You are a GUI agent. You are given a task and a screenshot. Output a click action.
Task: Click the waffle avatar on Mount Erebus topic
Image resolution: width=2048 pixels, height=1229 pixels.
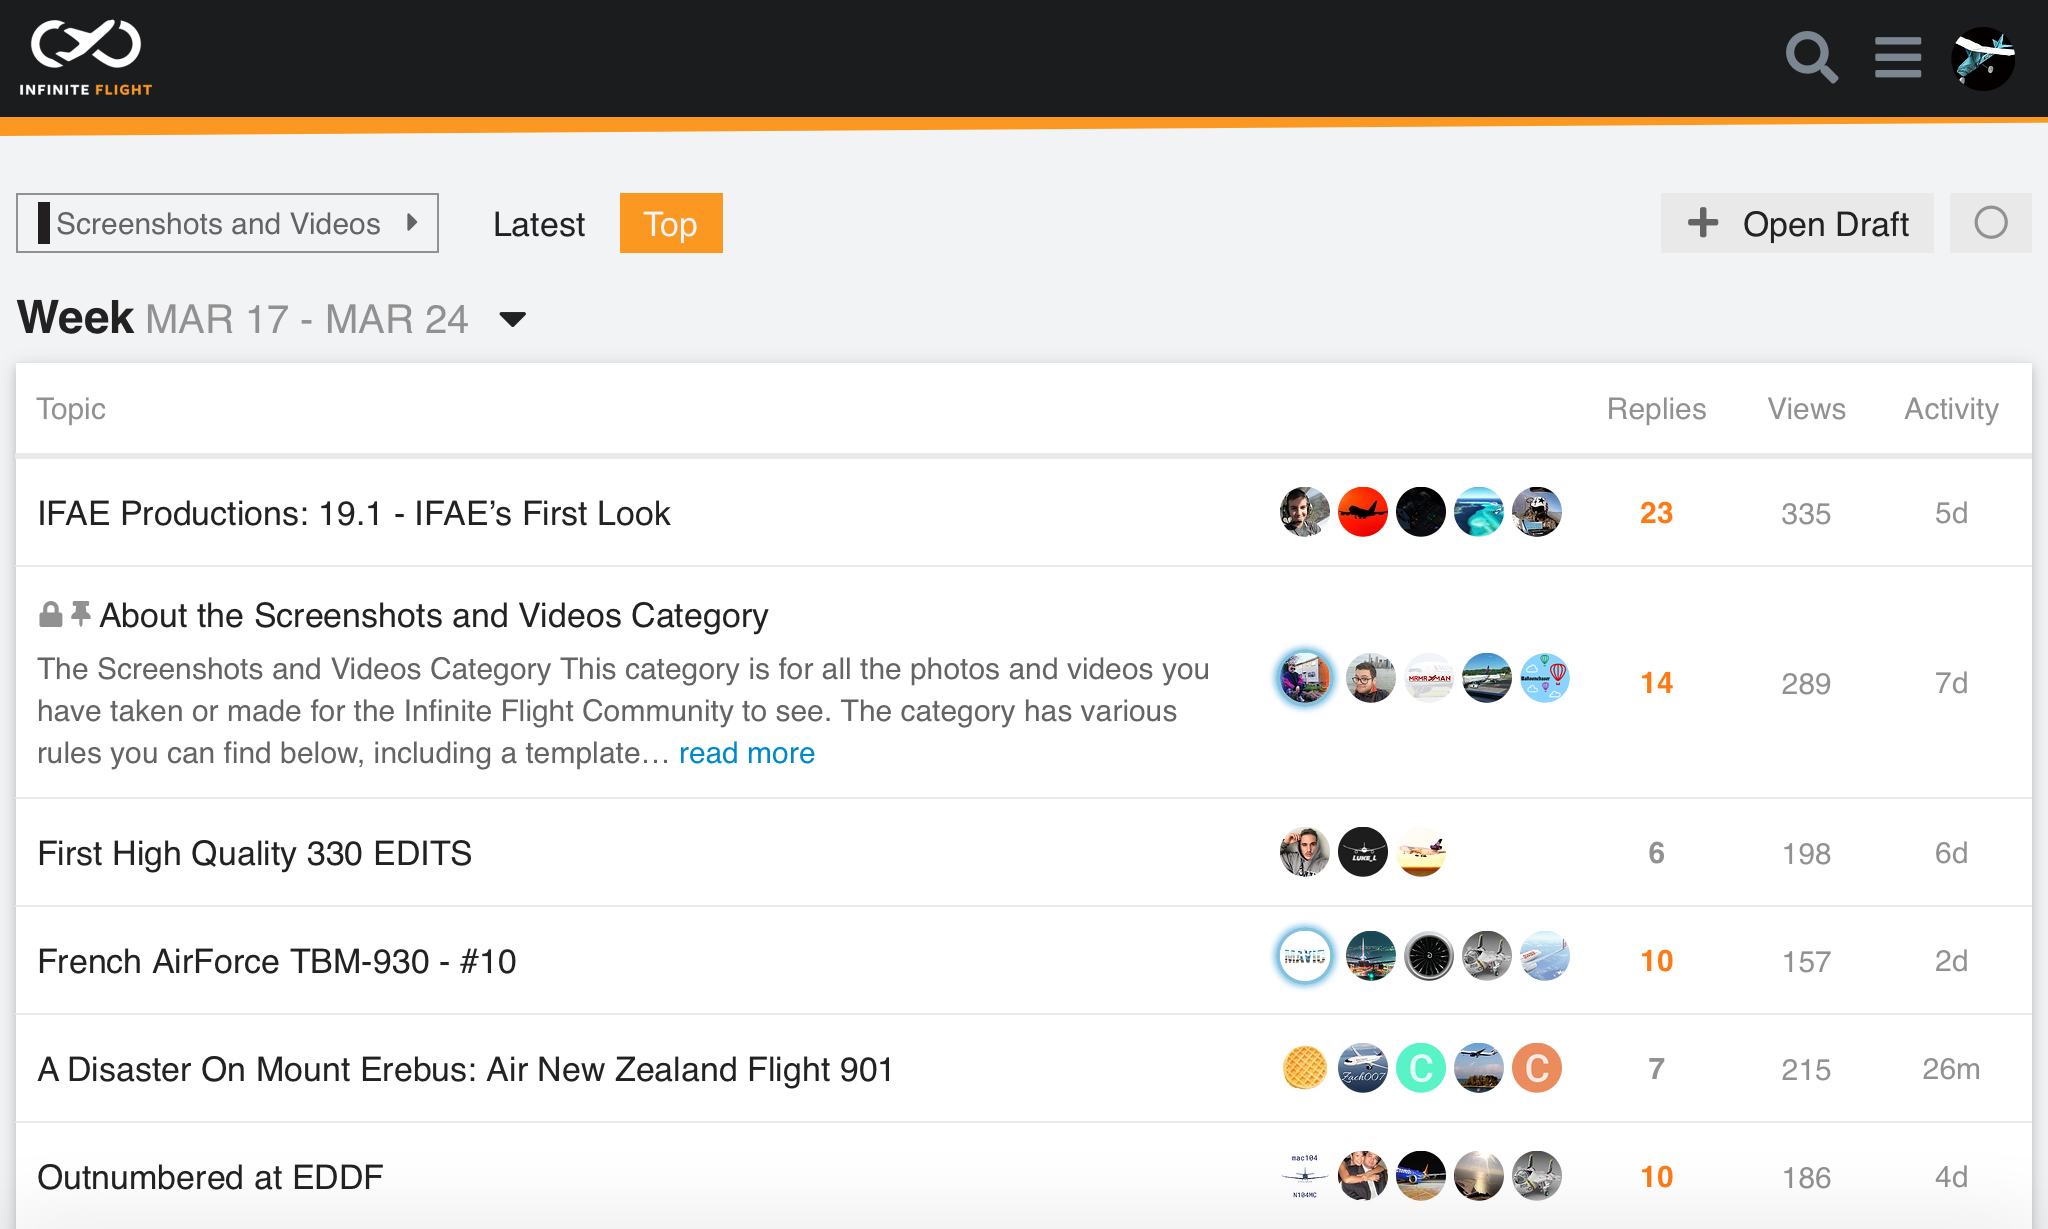coord(1304,1069)
